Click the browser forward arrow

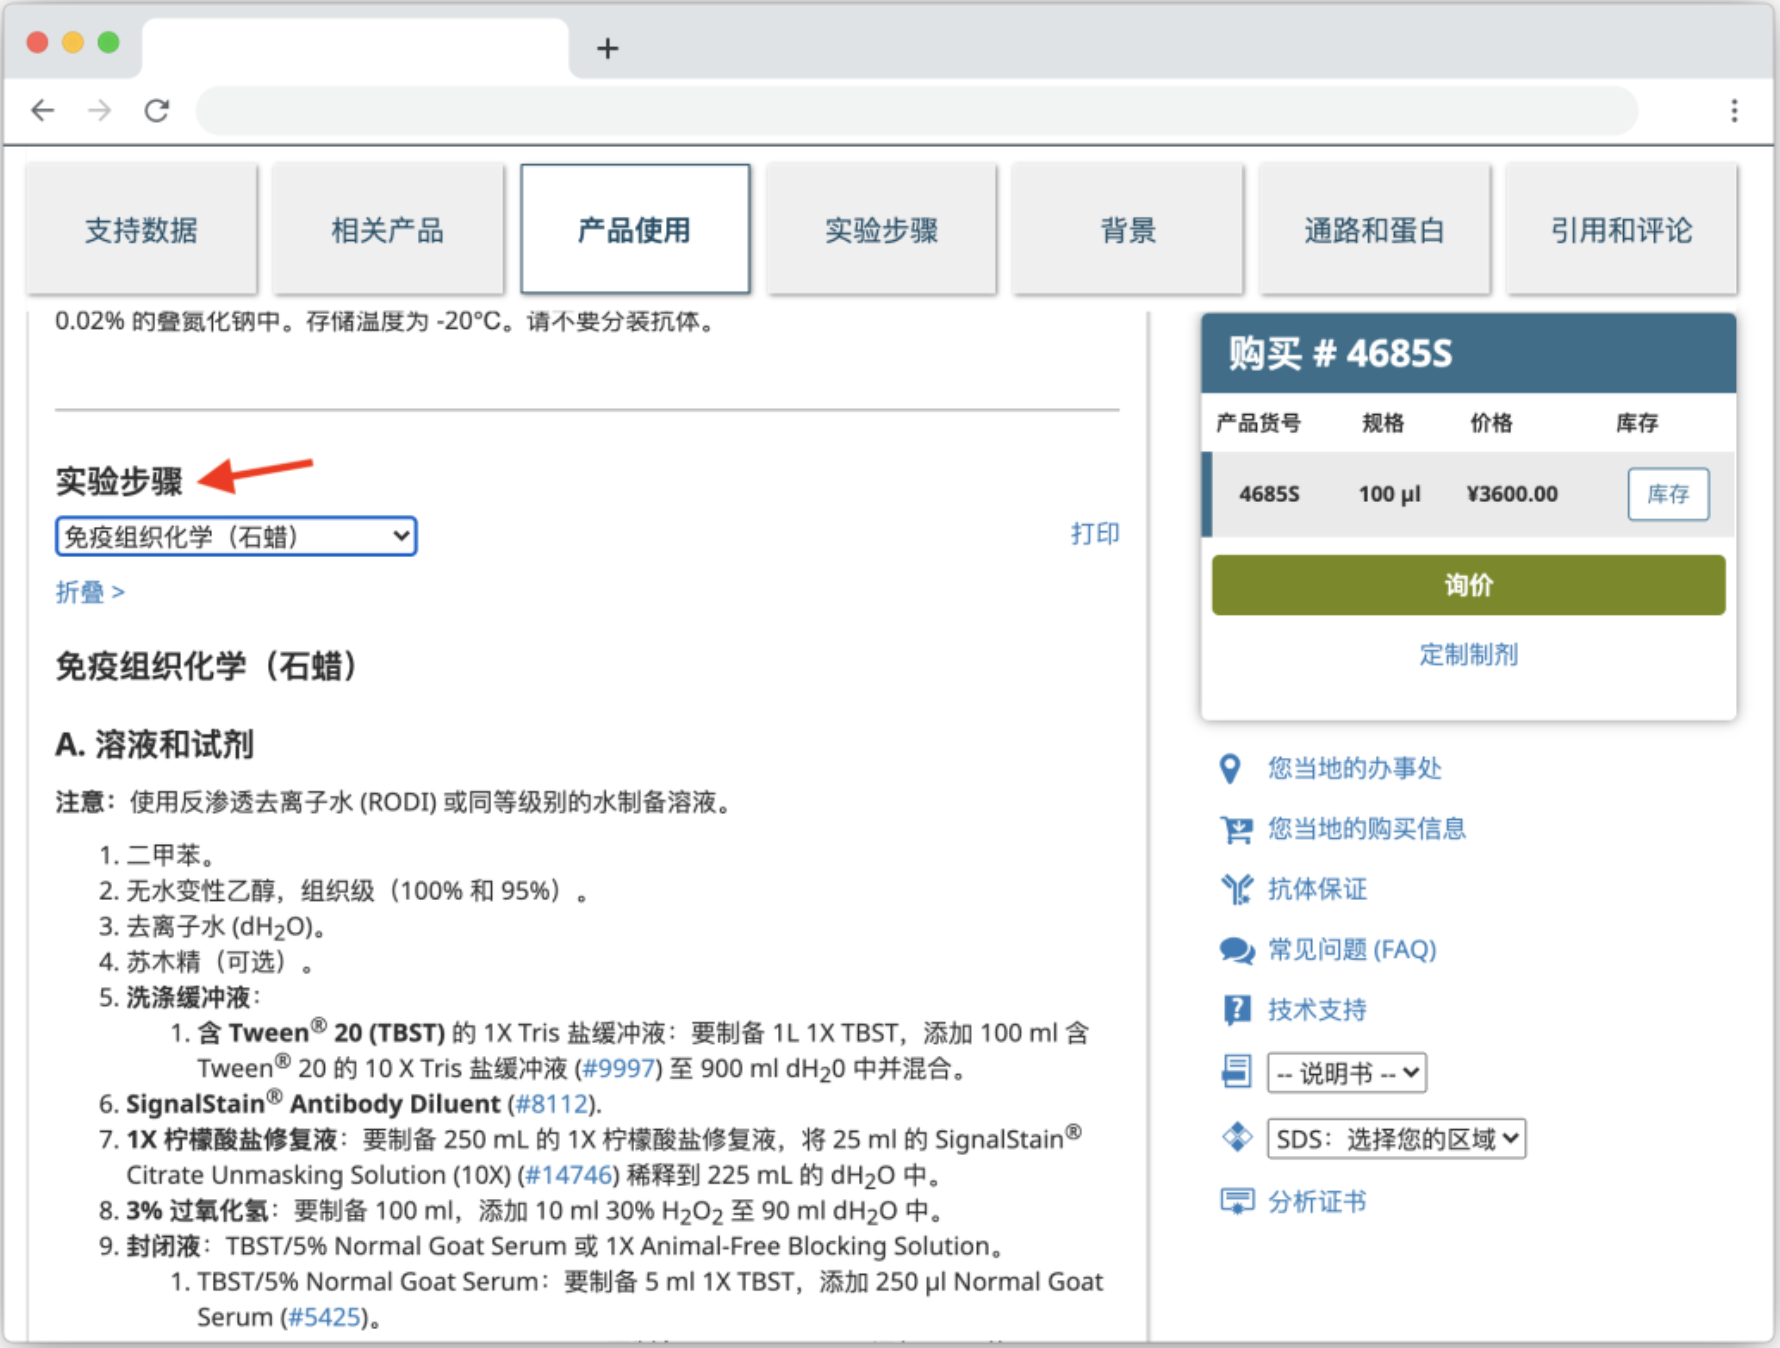[100, 110]
